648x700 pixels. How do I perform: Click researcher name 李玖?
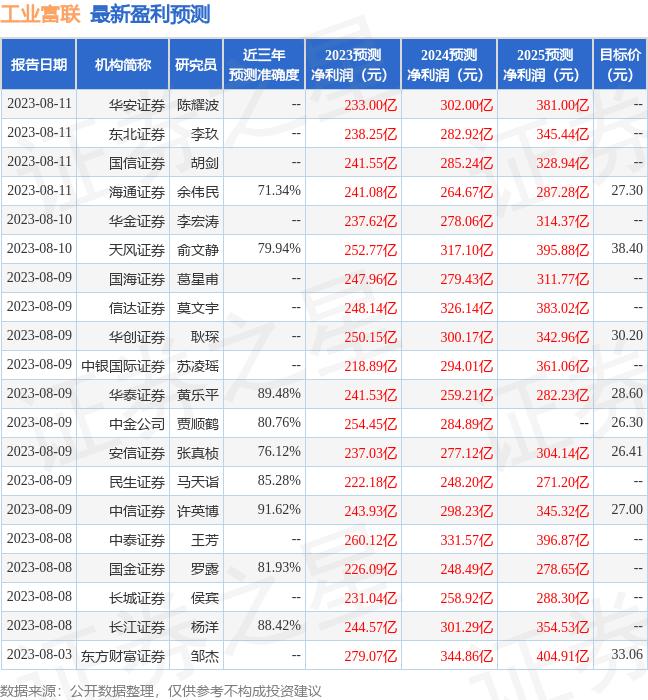click(x=205, y=134)
